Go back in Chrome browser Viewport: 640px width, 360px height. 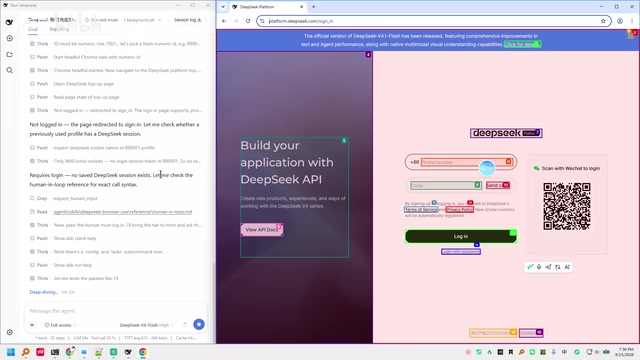click(x=224, y=21)
